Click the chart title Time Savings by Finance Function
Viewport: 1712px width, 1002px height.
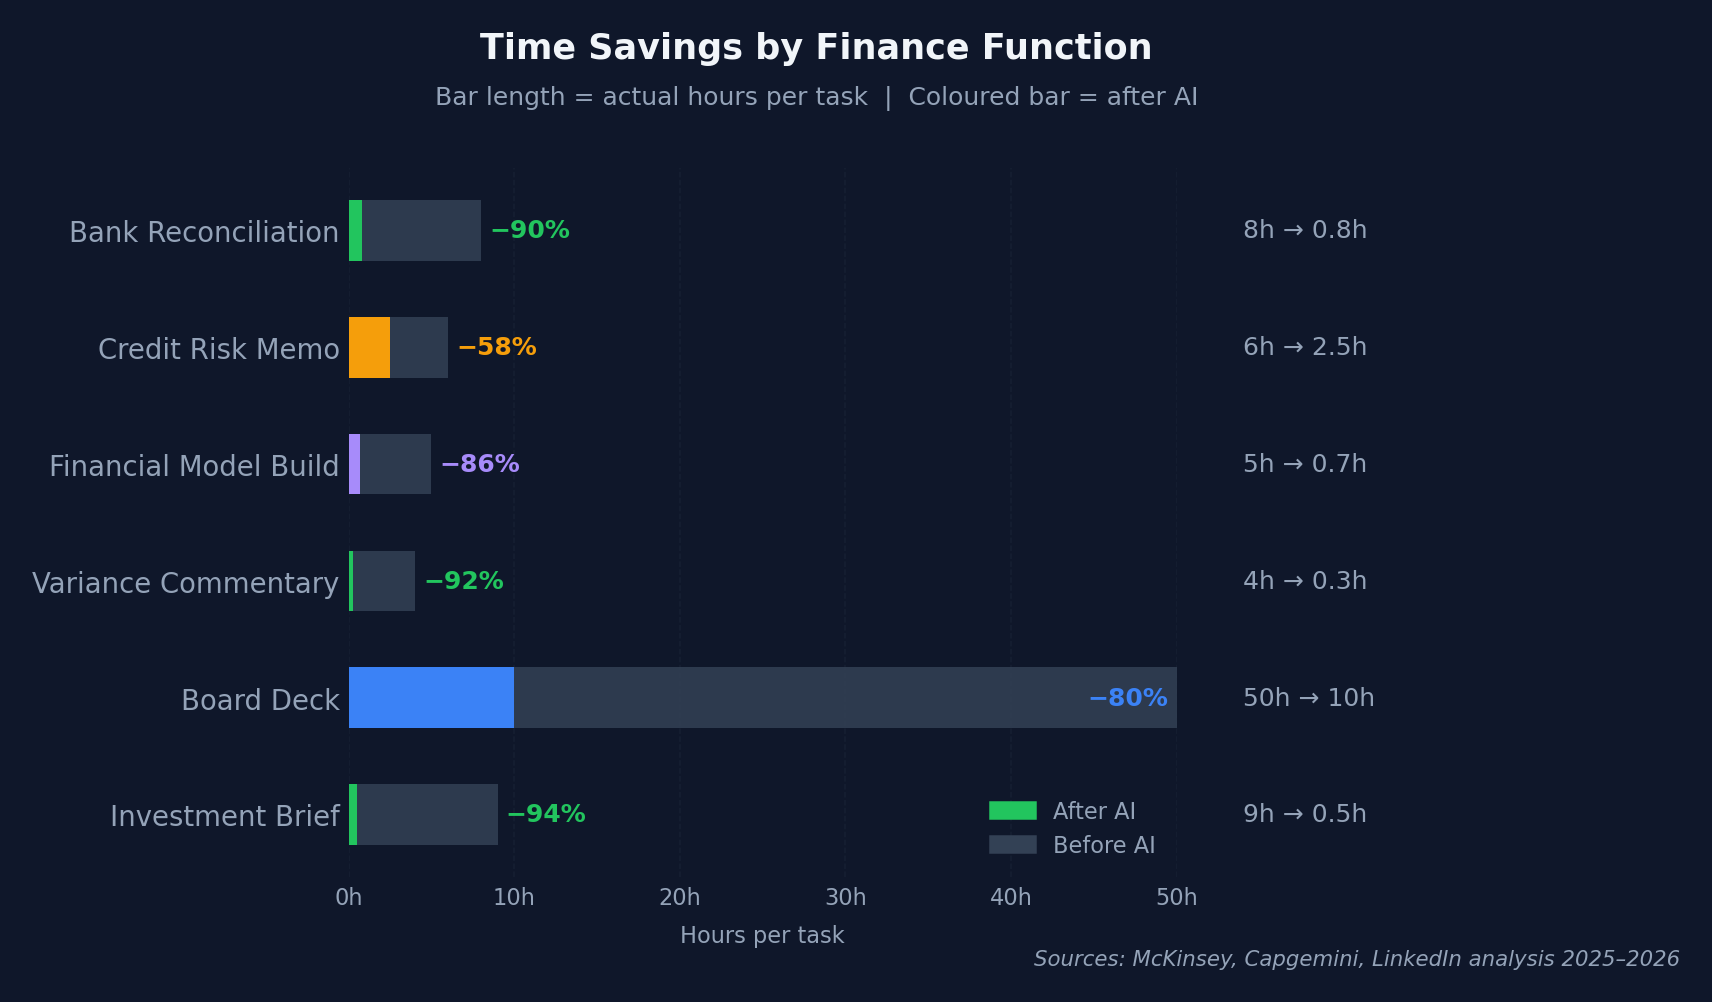[x=816, y=48]
